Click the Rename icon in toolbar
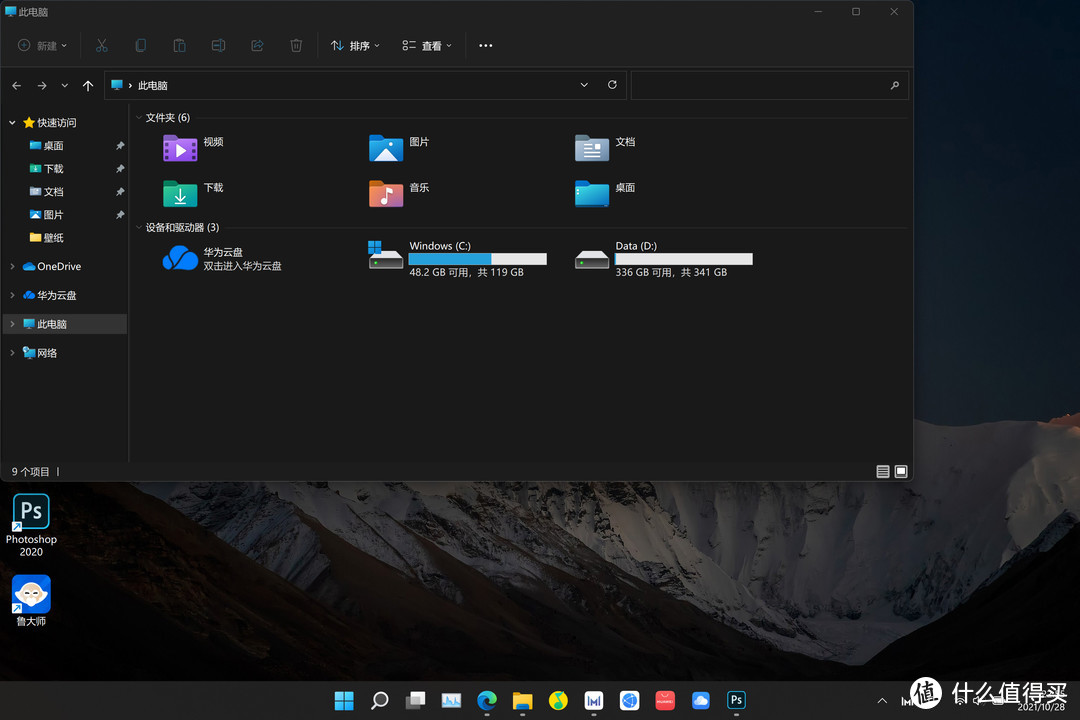Screen dimensions: 1080x720 pyautogui.click(x=218, y=45)
